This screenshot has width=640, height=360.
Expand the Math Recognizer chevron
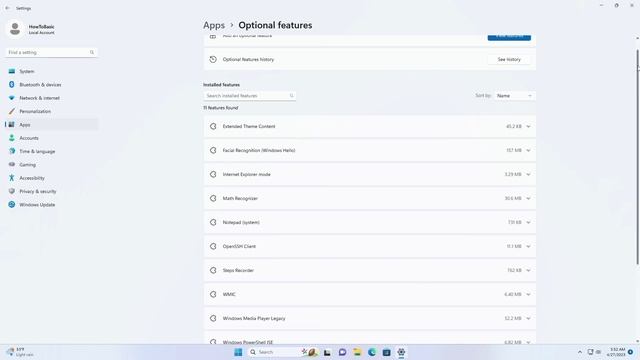528,198
